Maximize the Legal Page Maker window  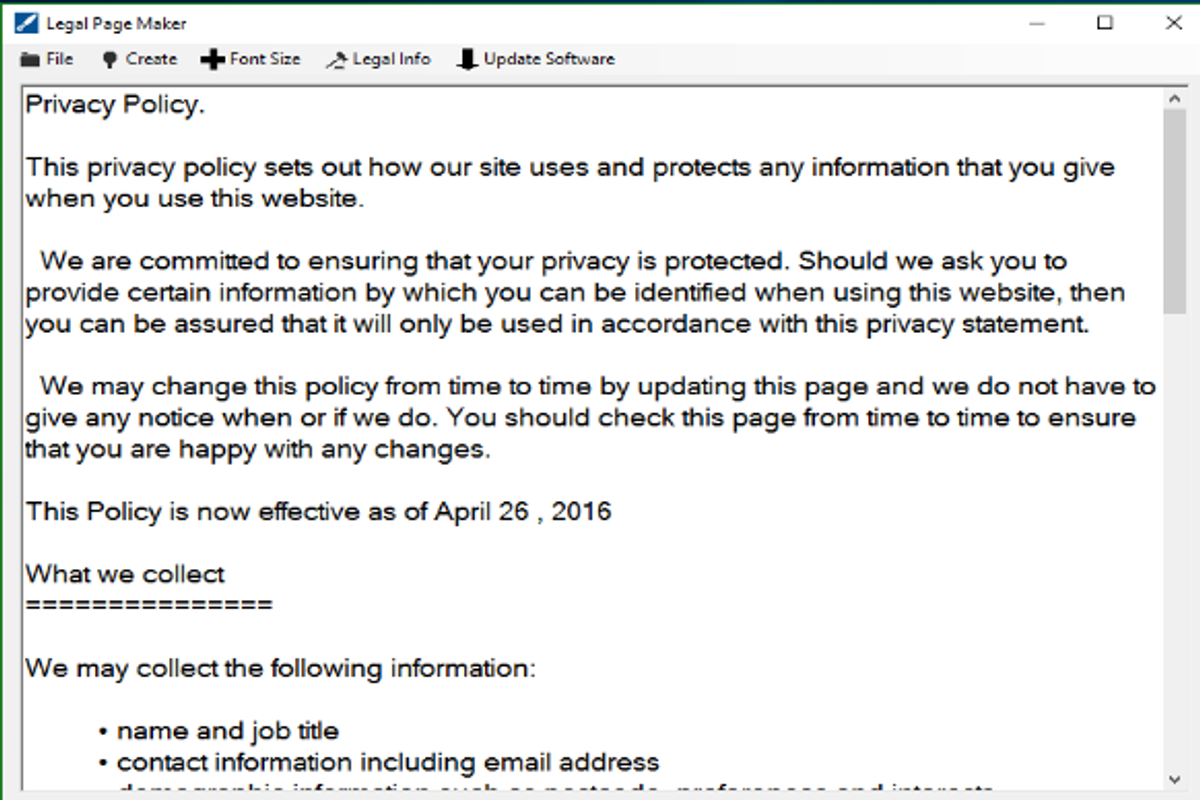(x=1105, y=23)
